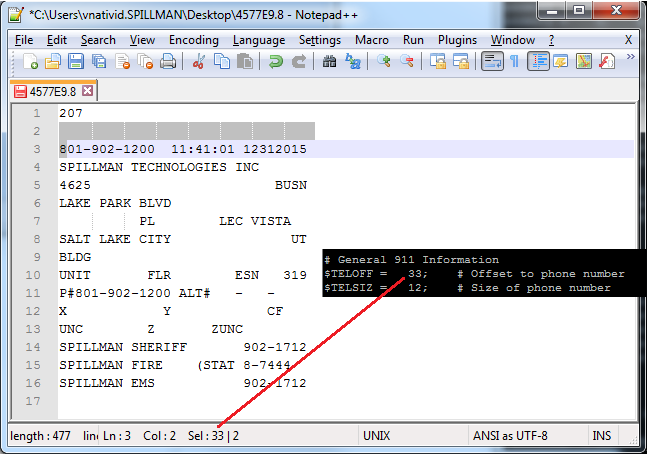Click "SPILLMAN FIRE" on line 15
This screenshot has width=647, height=454.
[111, 365]
